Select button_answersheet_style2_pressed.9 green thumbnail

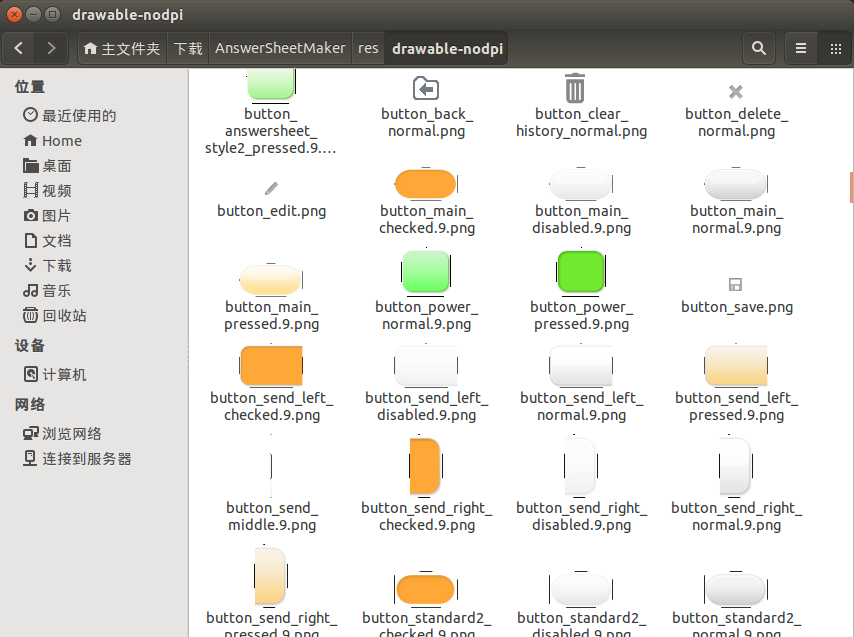271,85
